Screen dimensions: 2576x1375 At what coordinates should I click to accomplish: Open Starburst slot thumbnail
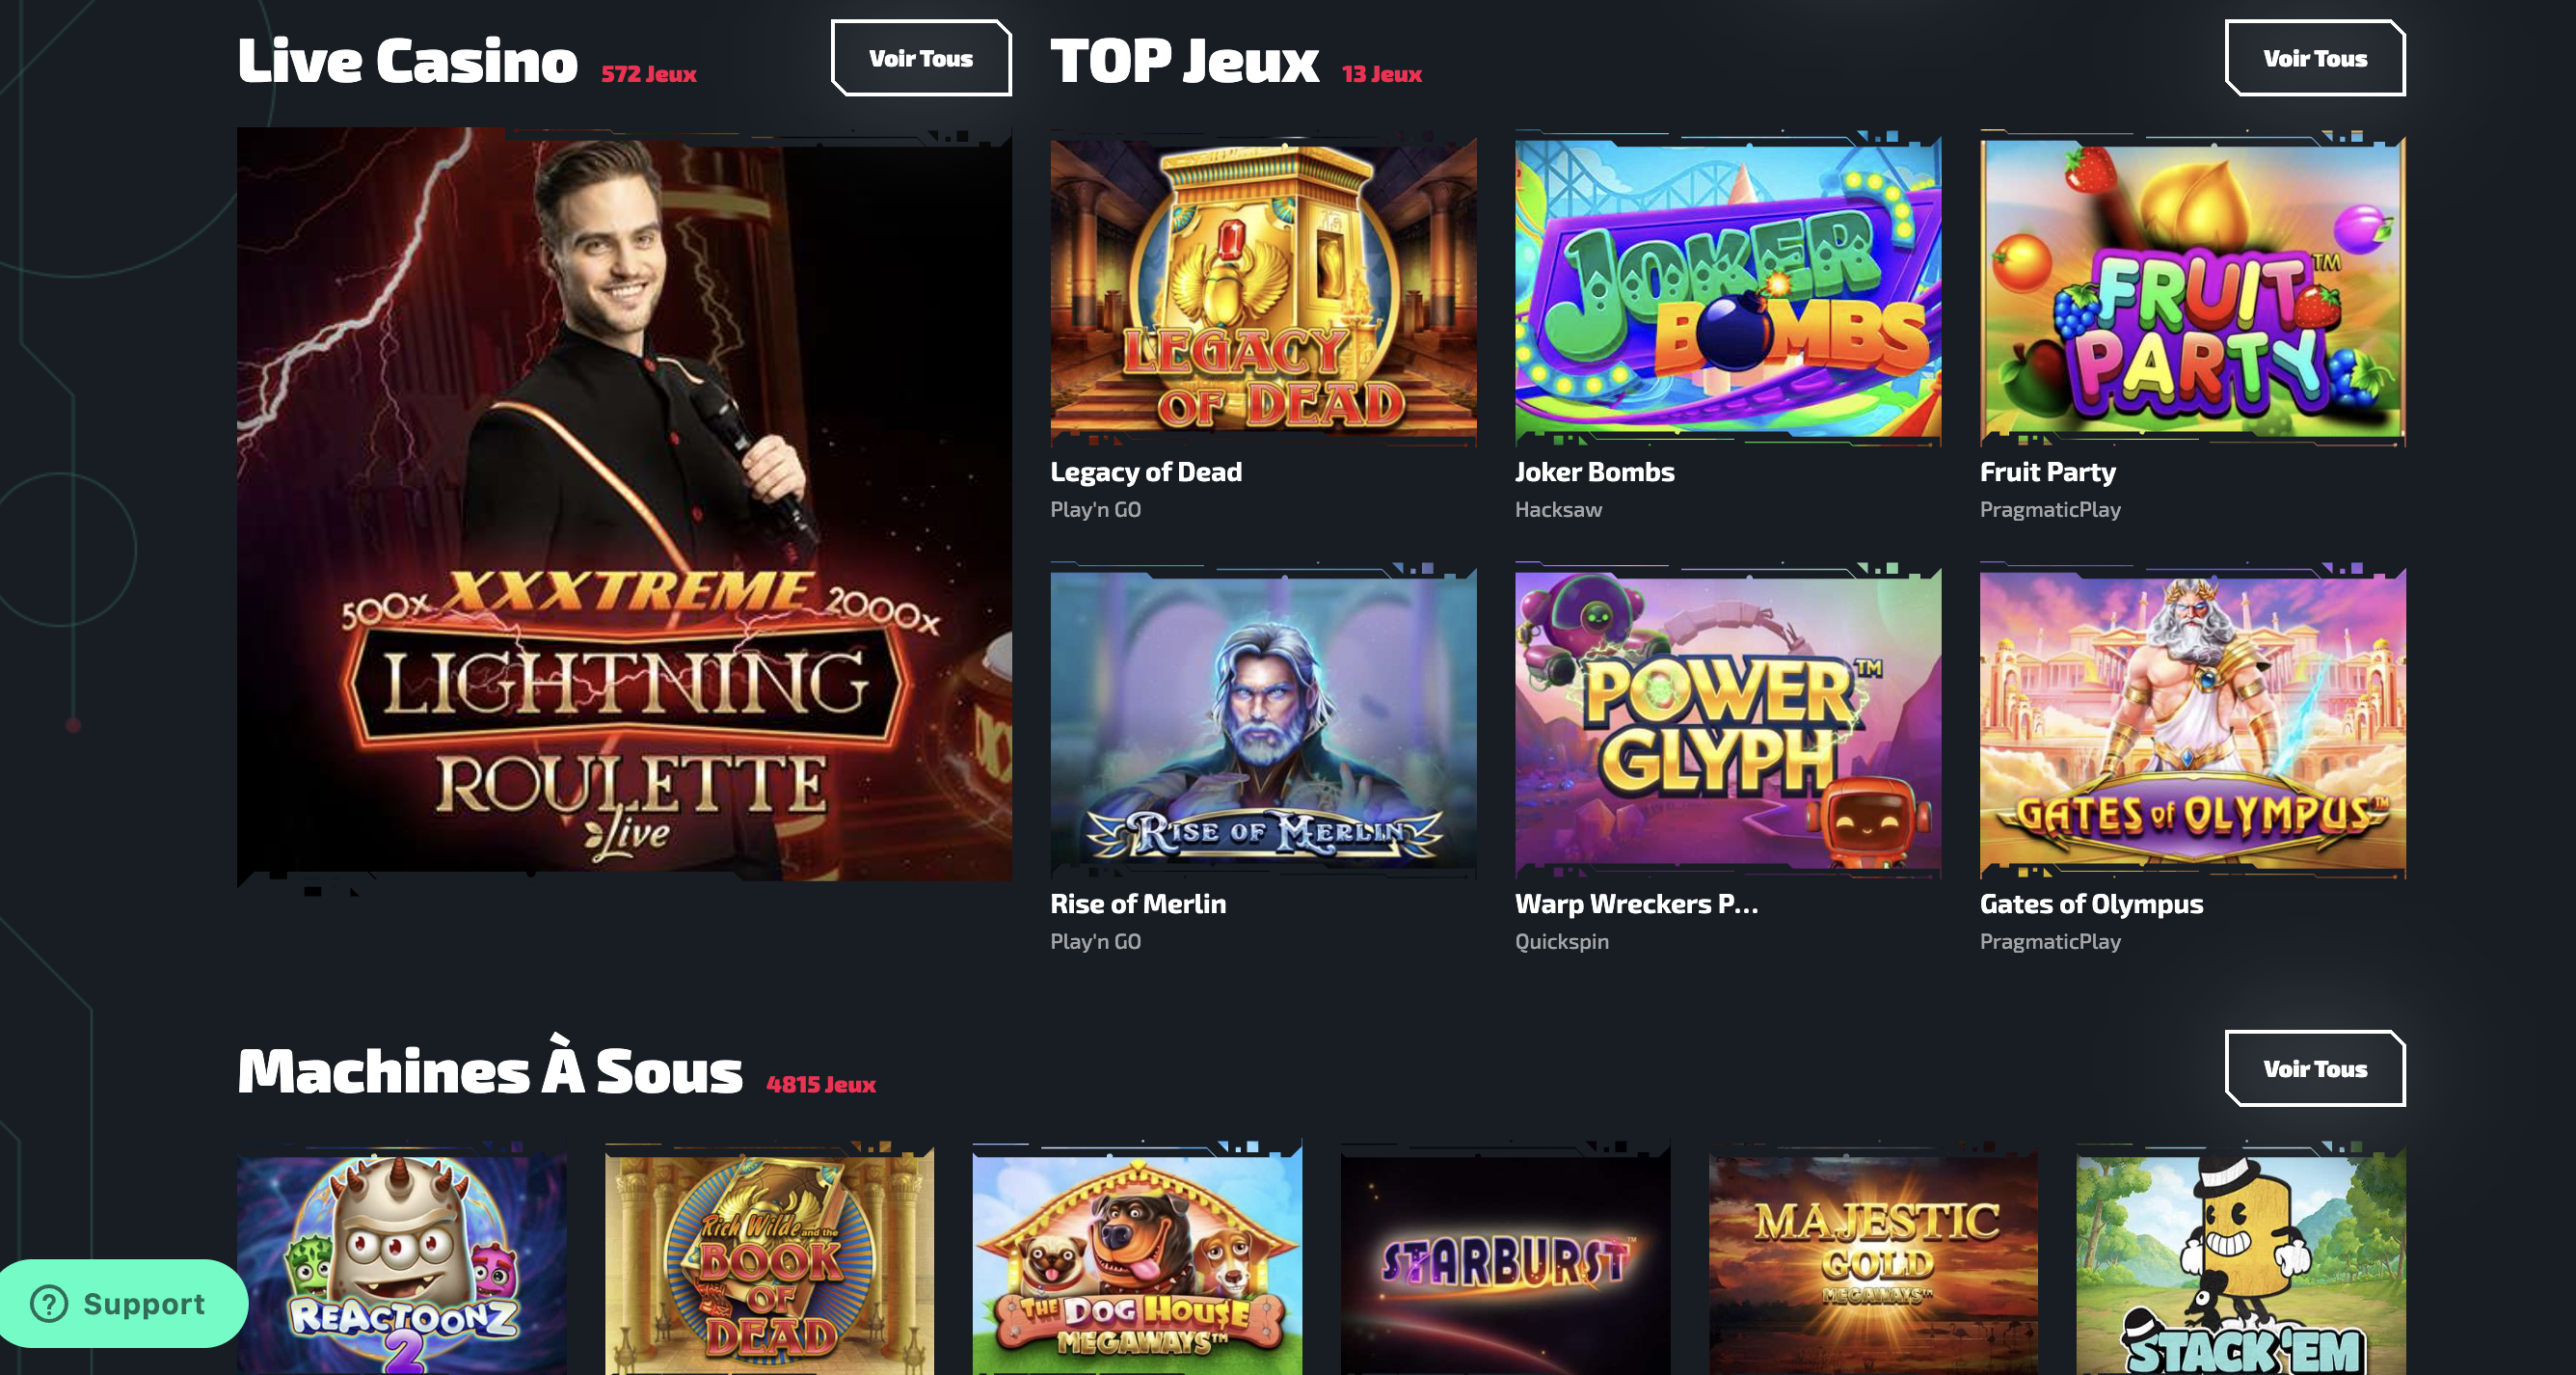pos(1505,1260)
